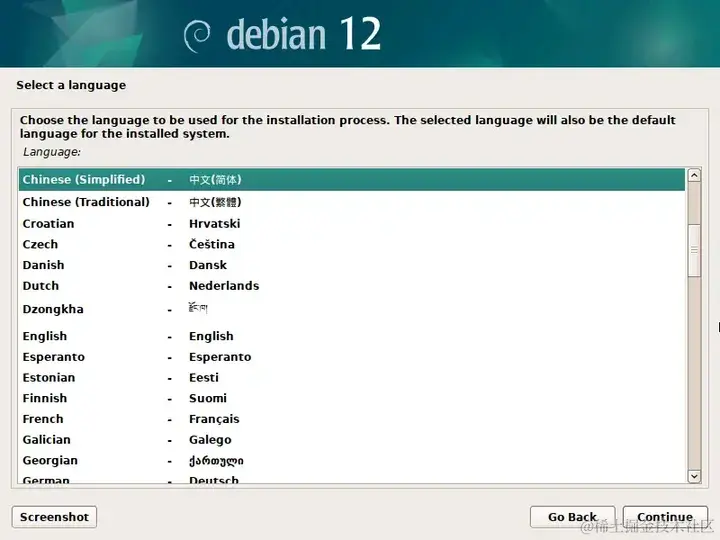Select Chinese (Traditional) language row
Screen dimensions: 720x540
click(x=352, y=202)
